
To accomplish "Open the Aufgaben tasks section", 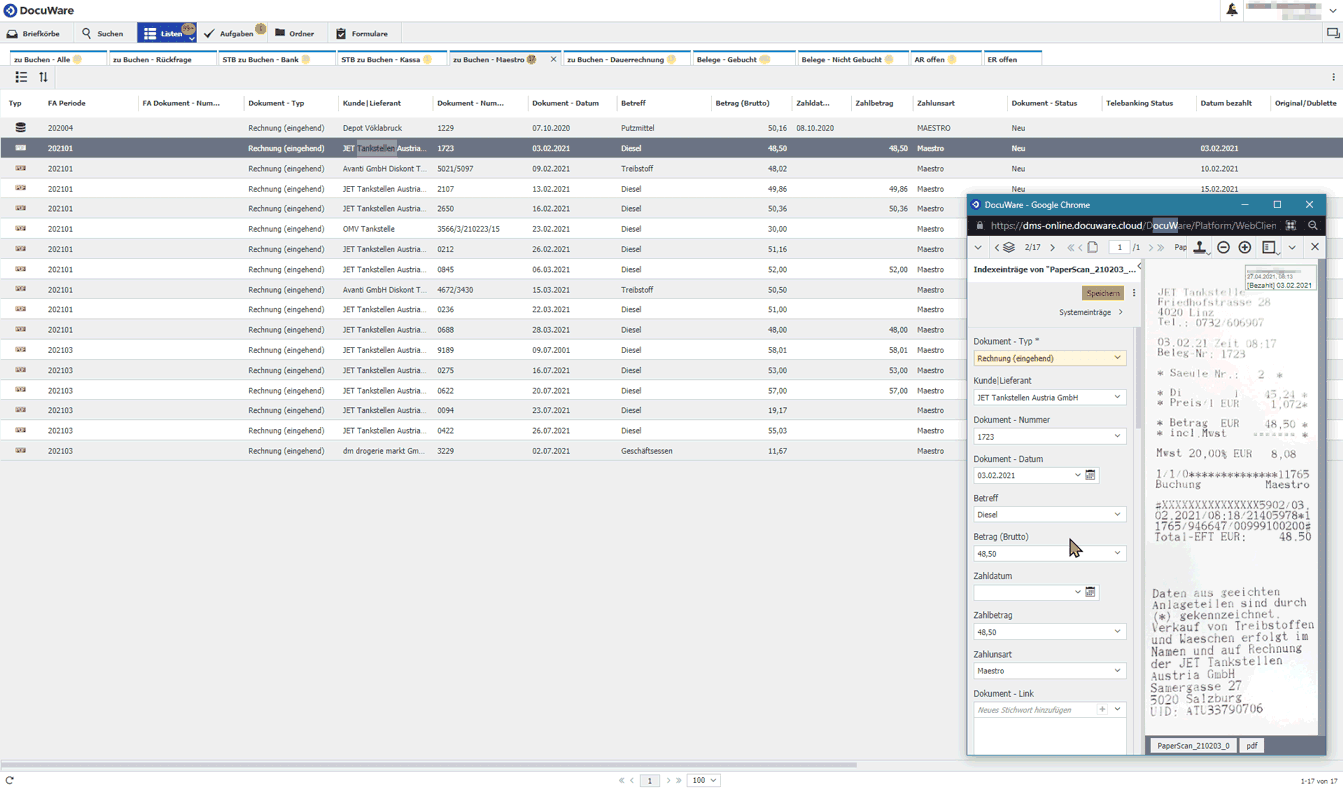I will (x=233, y=34).
